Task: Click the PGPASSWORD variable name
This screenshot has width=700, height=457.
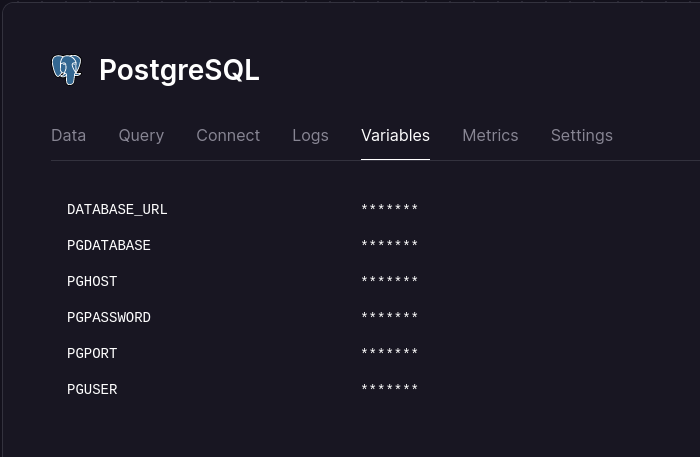Action: tap(109, 318)
